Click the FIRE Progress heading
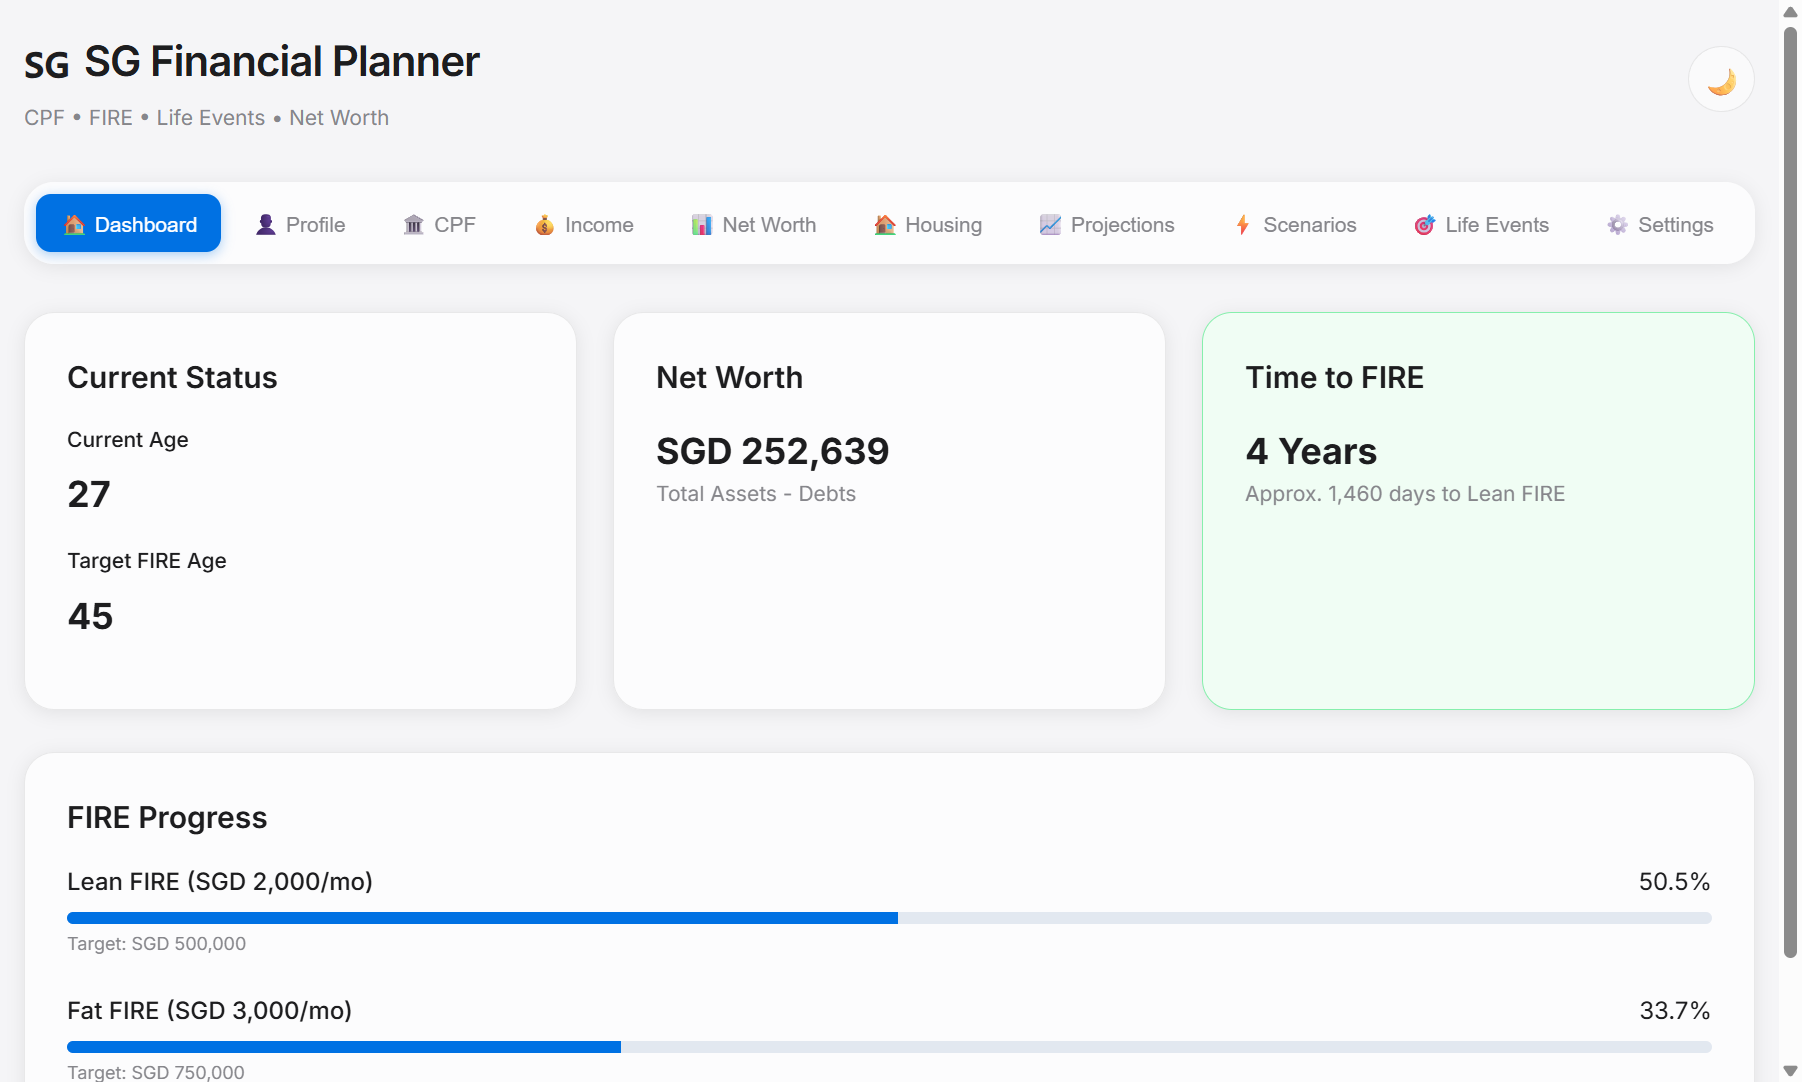This screenshot has width=1802, height=1082. click(167, 818)
